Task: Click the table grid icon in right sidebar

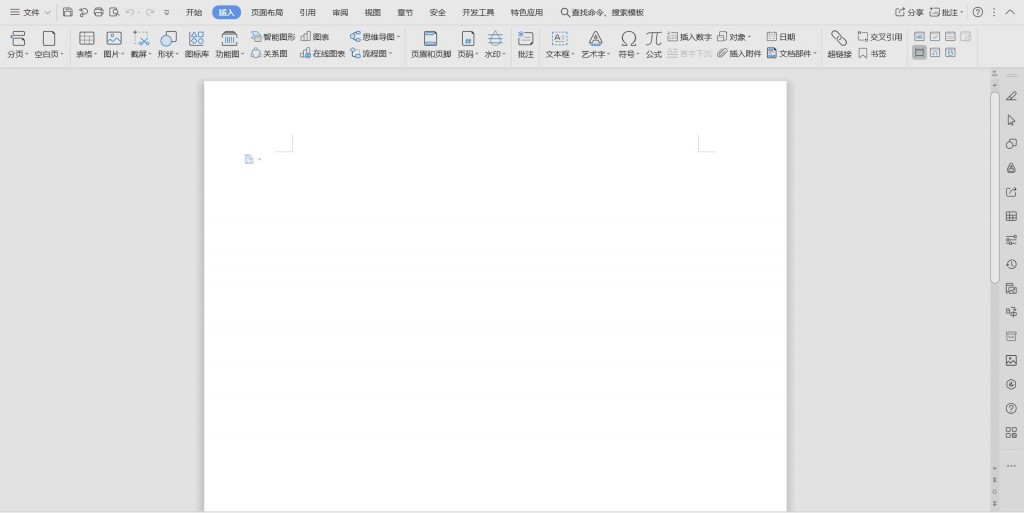Action: [x=1011, y=216]
